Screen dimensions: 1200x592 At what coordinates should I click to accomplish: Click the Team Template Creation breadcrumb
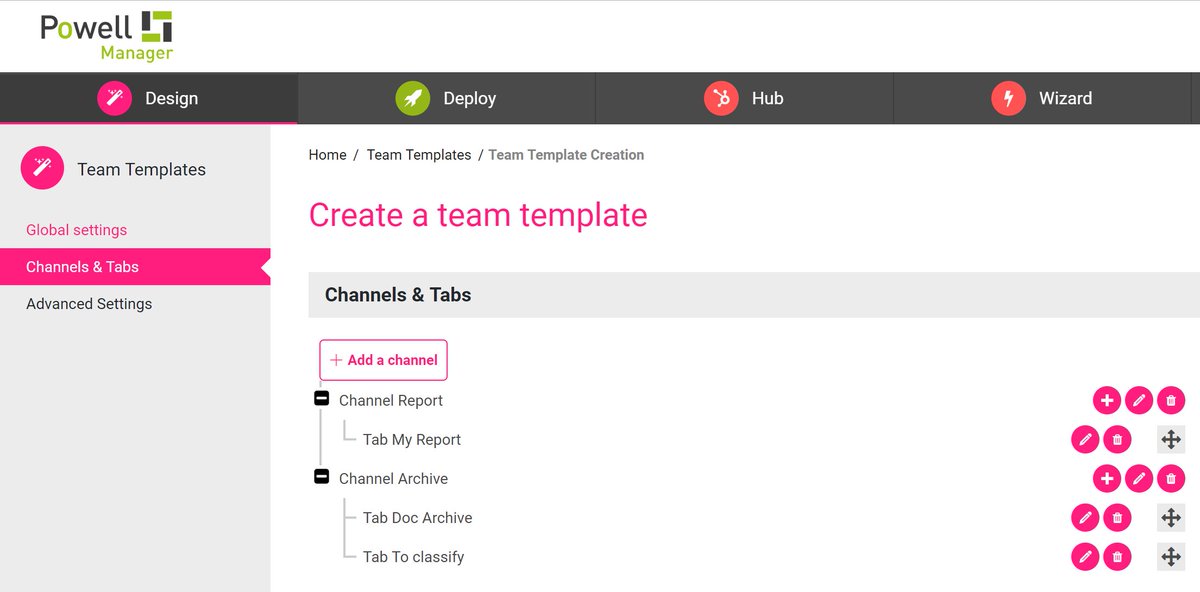(x=566, y=155)
